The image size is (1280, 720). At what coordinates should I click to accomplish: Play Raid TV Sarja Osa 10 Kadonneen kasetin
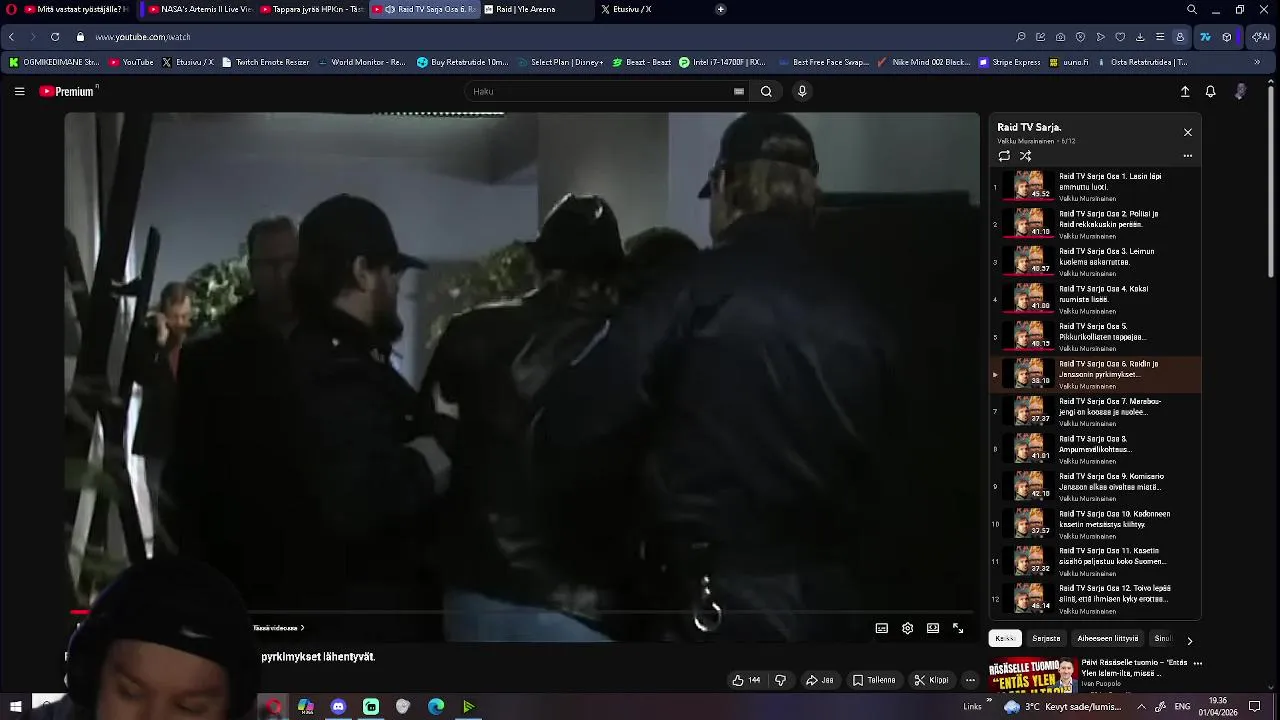click(1095, 524)
